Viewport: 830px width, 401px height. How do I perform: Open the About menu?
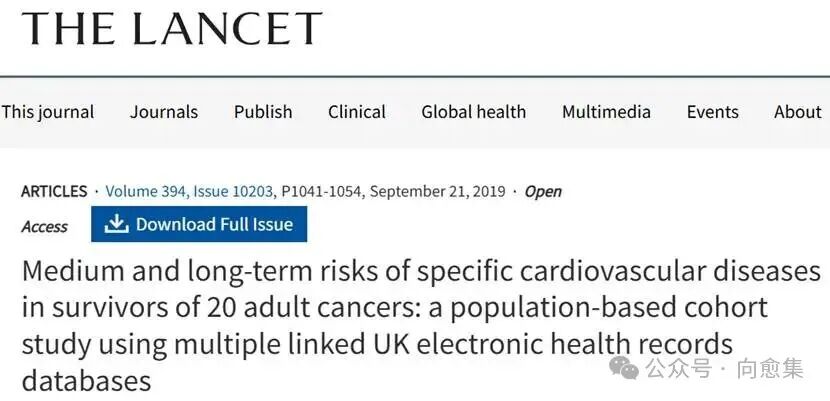(797, 112)
